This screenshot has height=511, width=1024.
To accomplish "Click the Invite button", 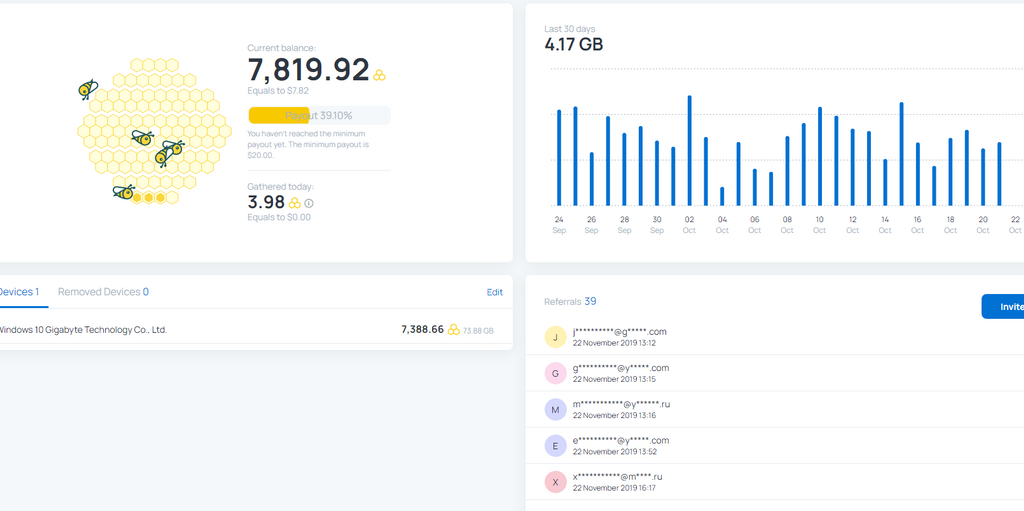I will click(x=1003, y=306).
